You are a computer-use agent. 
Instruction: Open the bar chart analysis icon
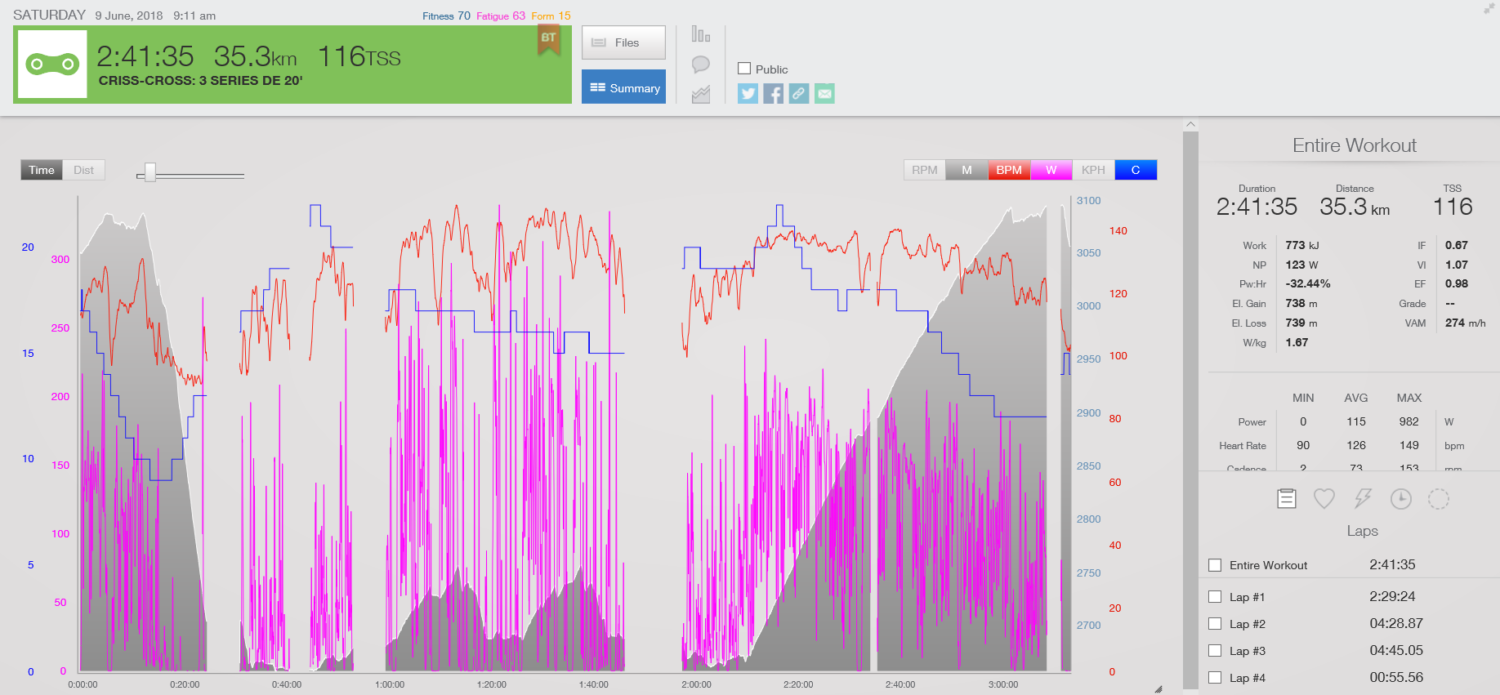click(x=701, y=34)
